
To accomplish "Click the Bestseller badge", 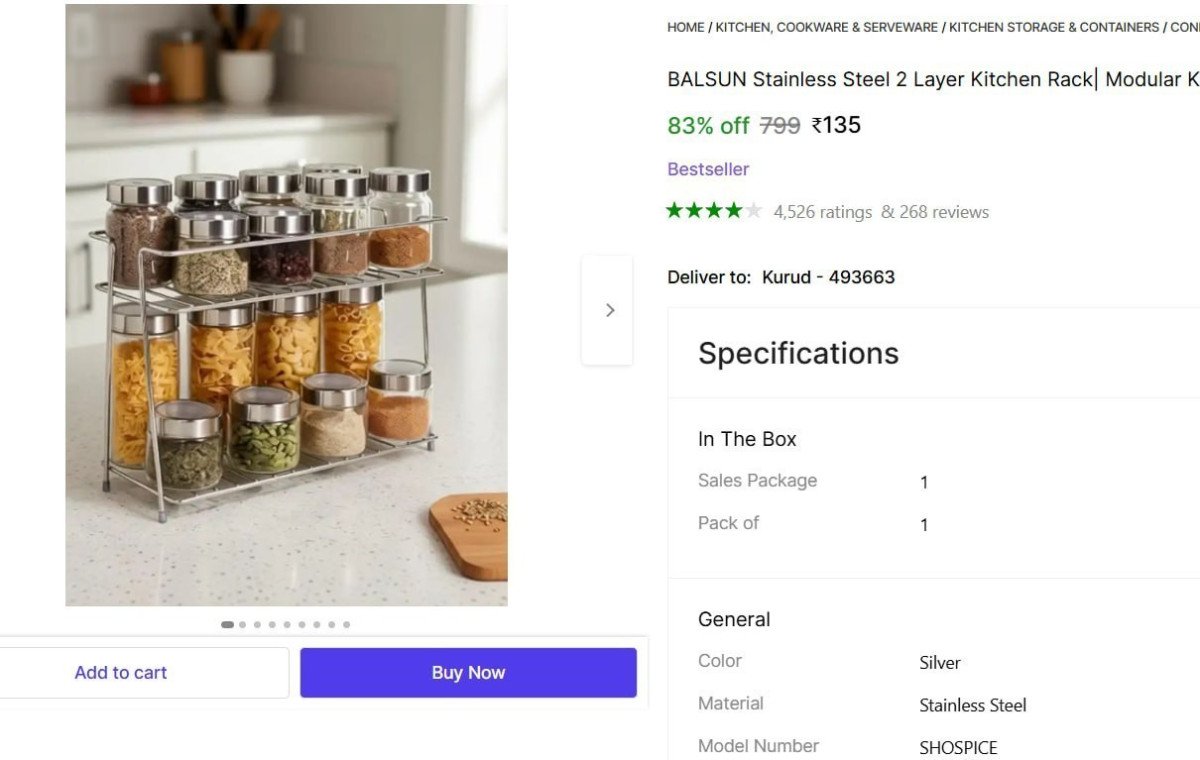I will 708,169.
